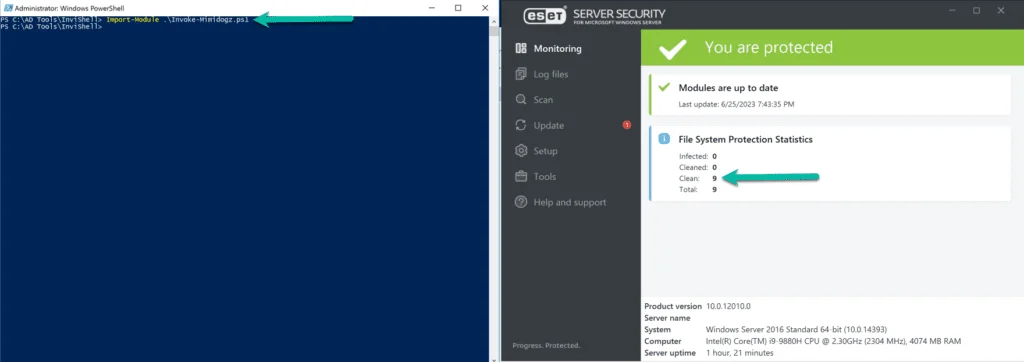1024x362 pixels.
Task: Click 'Progress. Protected.' tagline in sidebar
Action: coord(546,345)
